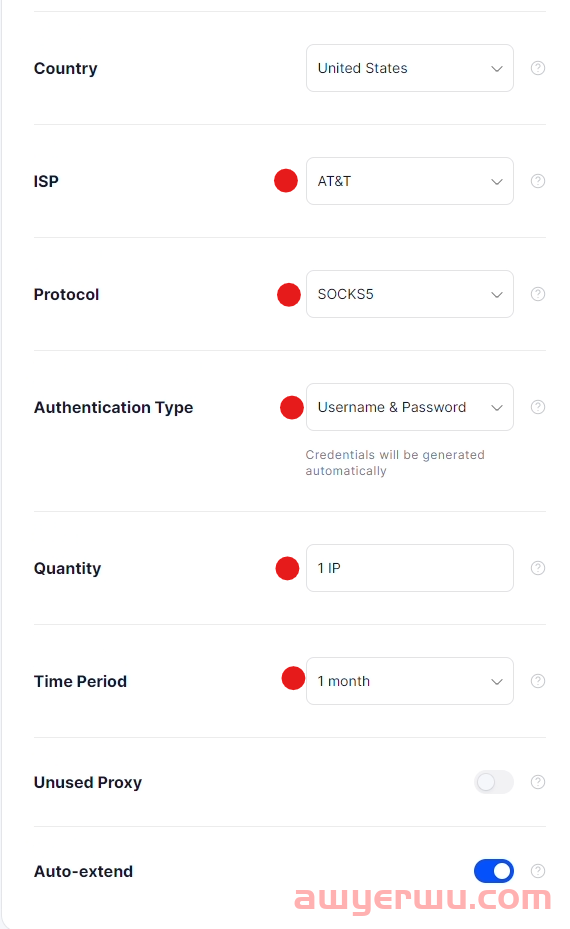The image size is (570, 929).
Task: Open the Time Period dropdown showing 1 month
Action: (x=409, y=681)
